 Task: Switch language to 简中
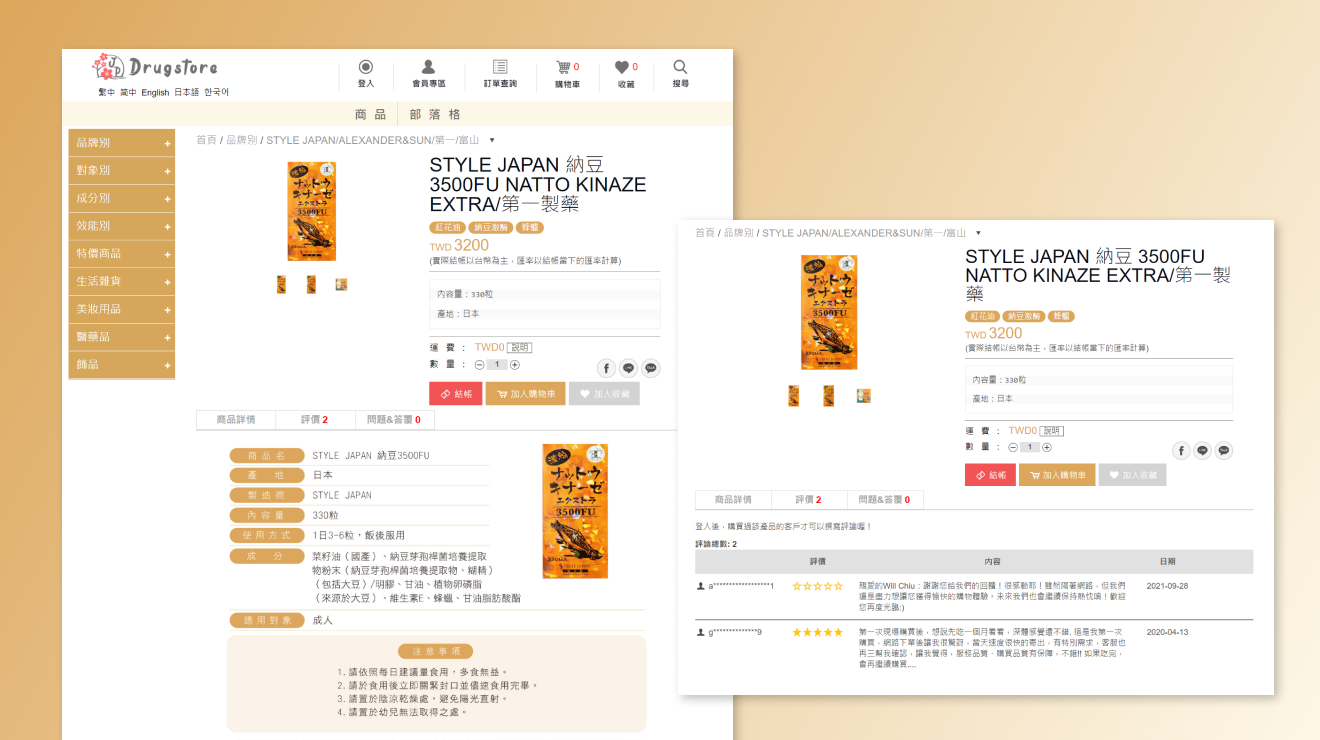(x=128, y=92)
